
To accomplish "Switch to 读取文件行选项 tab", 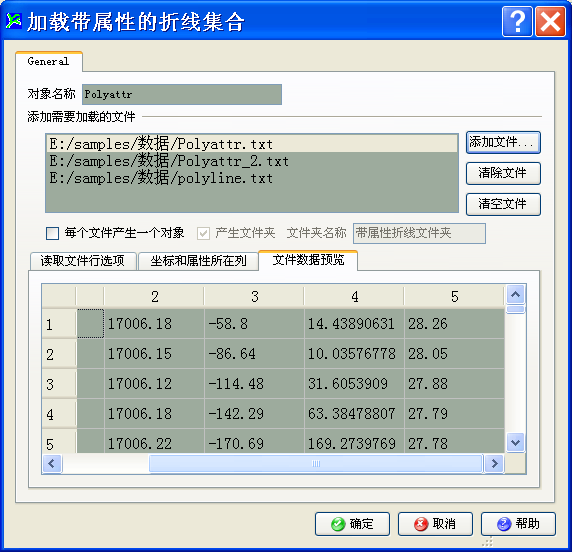I will click(x=83, y=261).
